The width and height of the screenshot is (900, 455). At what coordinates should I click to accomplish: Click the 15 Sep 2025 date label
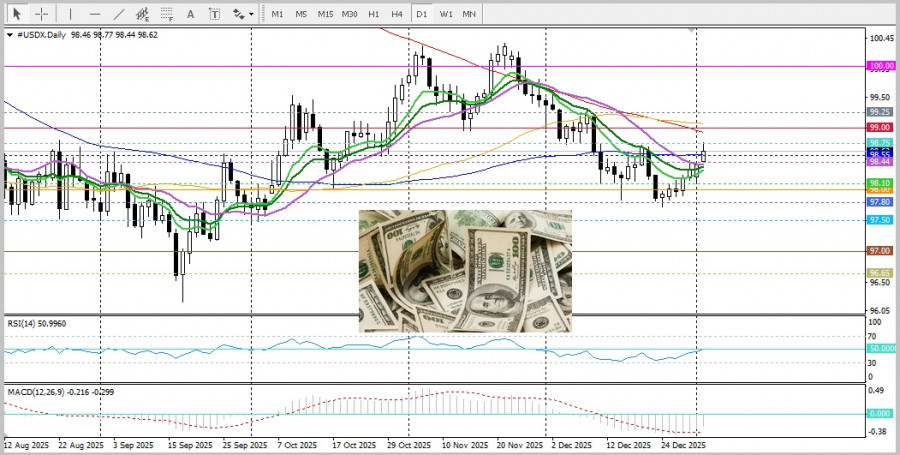[191, 445]
